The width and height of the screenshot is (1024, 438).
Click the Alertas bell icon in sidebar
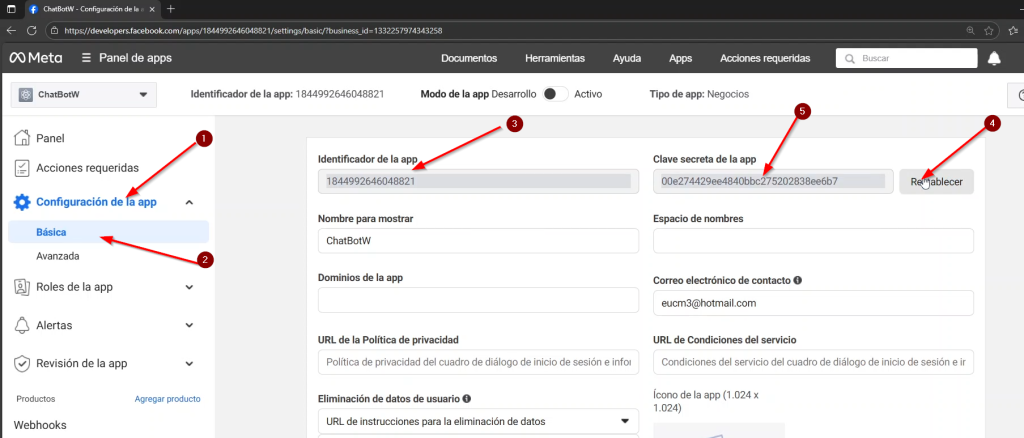(22, 325)
